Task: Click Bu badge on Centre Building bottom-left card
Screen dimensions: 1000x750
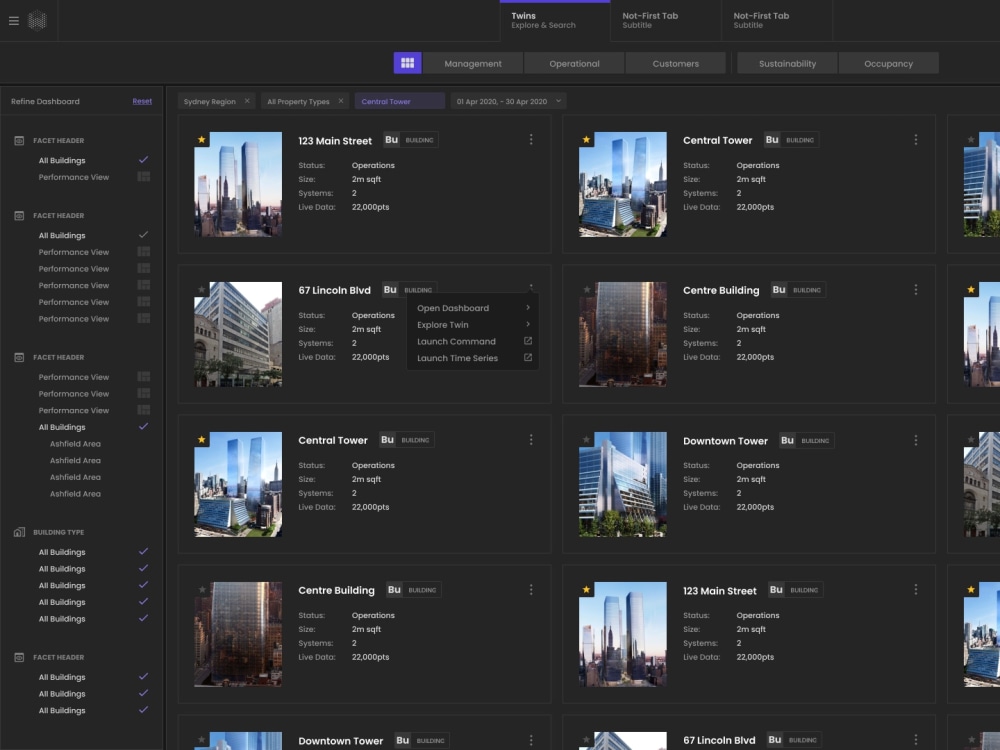Action: (394, 590)
